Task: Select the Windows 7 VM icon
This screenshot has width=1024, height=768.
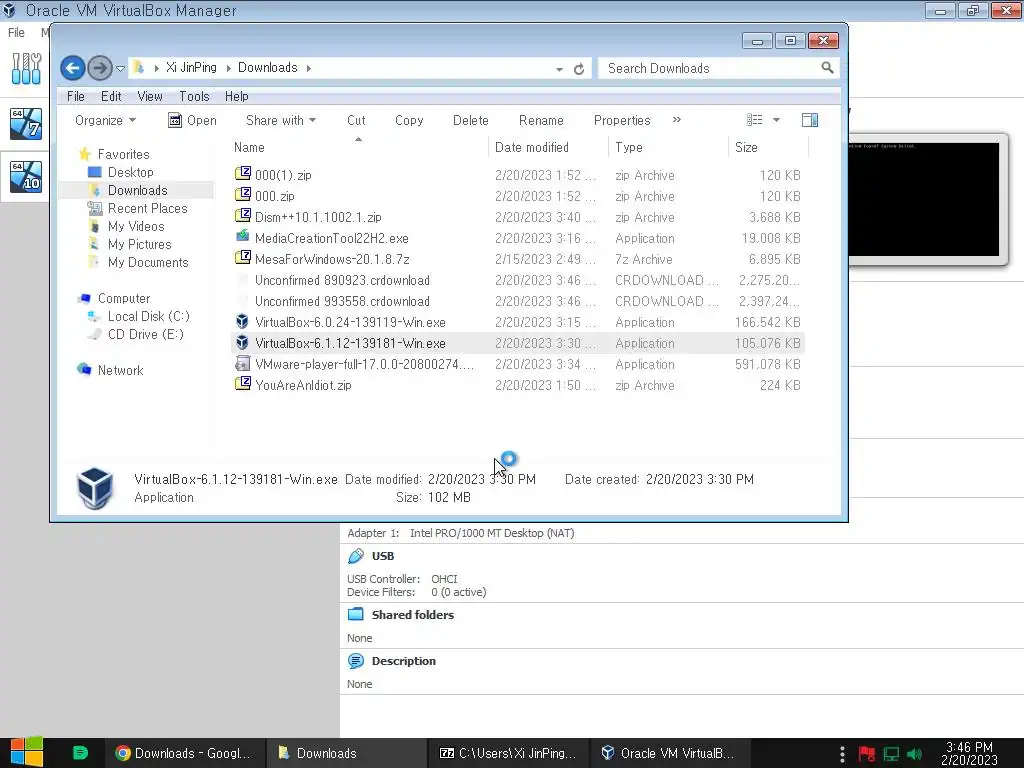Action: coord(26,123)
